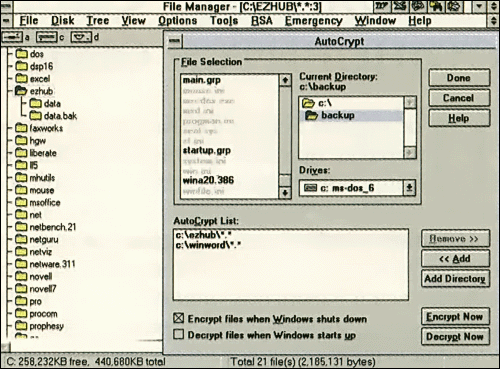The image size is (500, 369).
Task: Select drive a icon in drive bar
Action: pos(12,37)
